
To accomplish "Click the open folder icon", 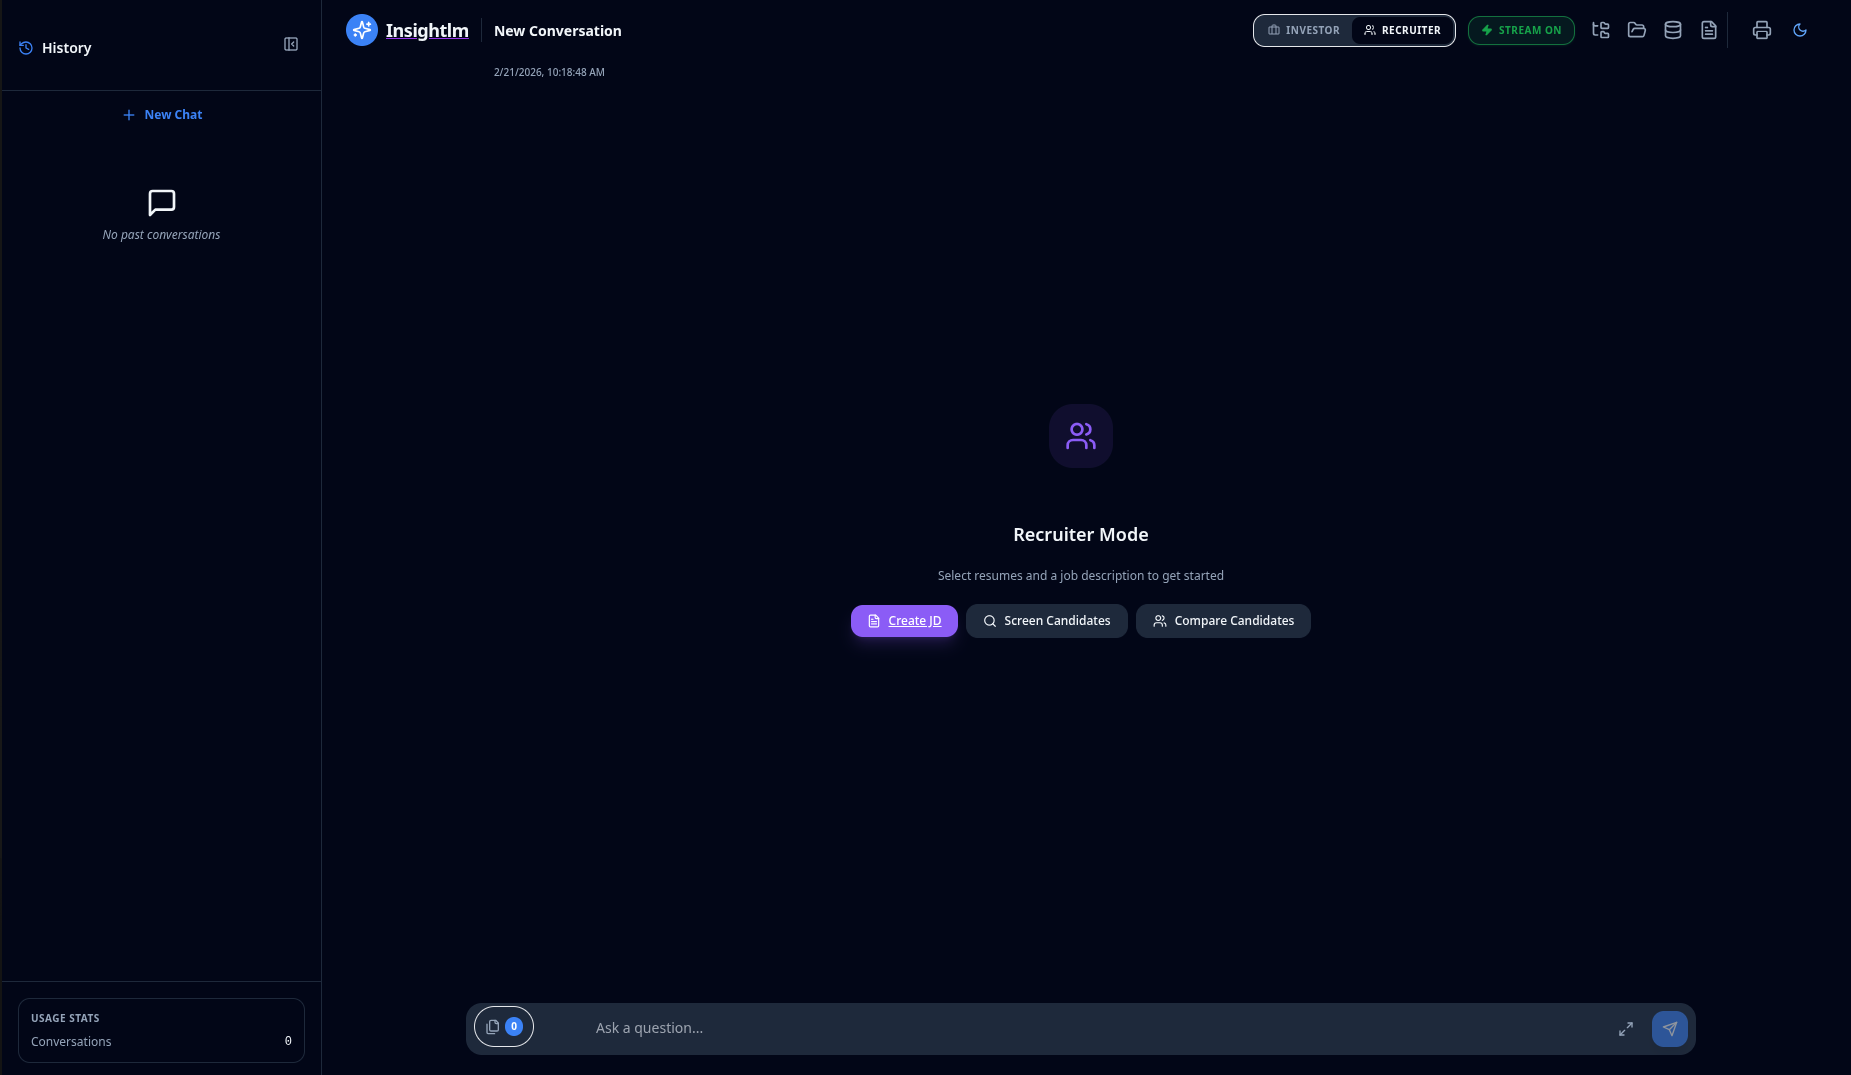I will 1636,30.
